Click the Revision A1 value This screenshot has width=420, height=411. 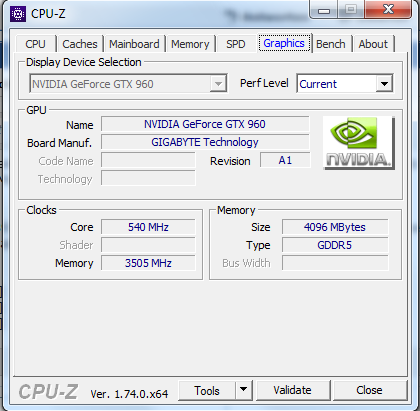click(285, 160)
